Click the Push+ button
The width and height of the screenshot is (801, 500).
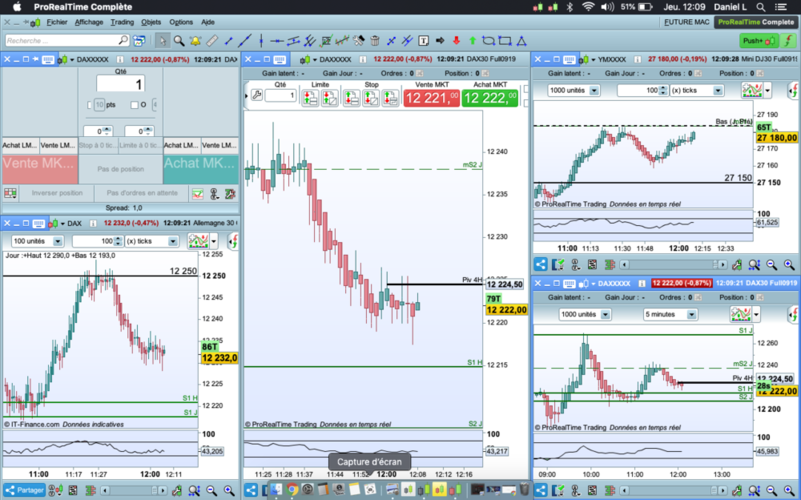[759, 40]
